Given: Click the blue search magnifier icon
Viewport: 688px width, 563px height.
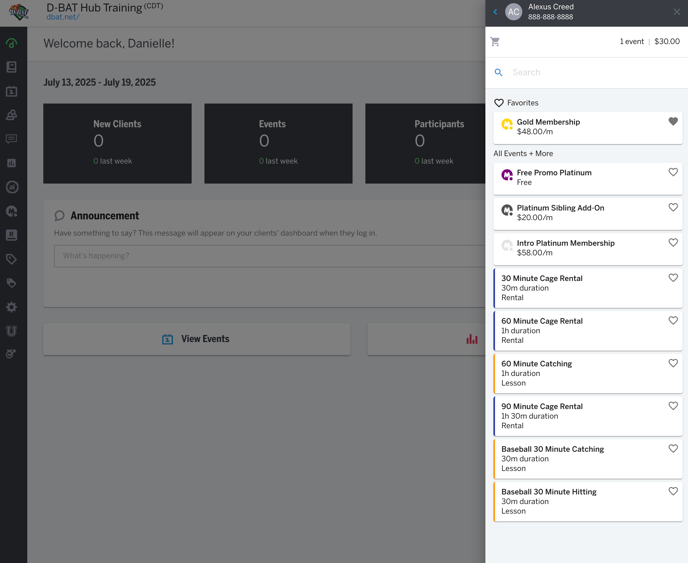Looking at the screenshot, I should [x=498, y=72].
